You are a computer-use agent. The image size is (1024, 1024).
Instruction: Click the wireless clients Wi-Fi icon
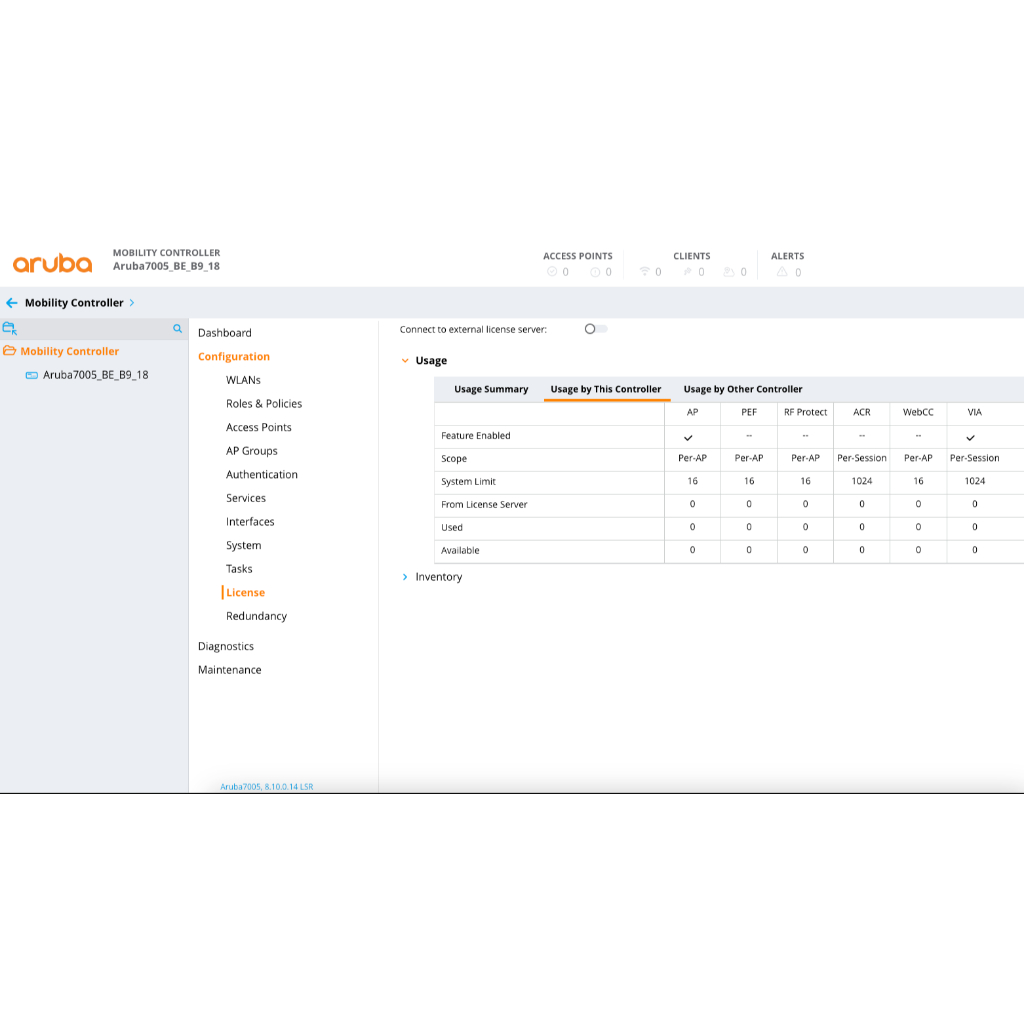[645, 272]
